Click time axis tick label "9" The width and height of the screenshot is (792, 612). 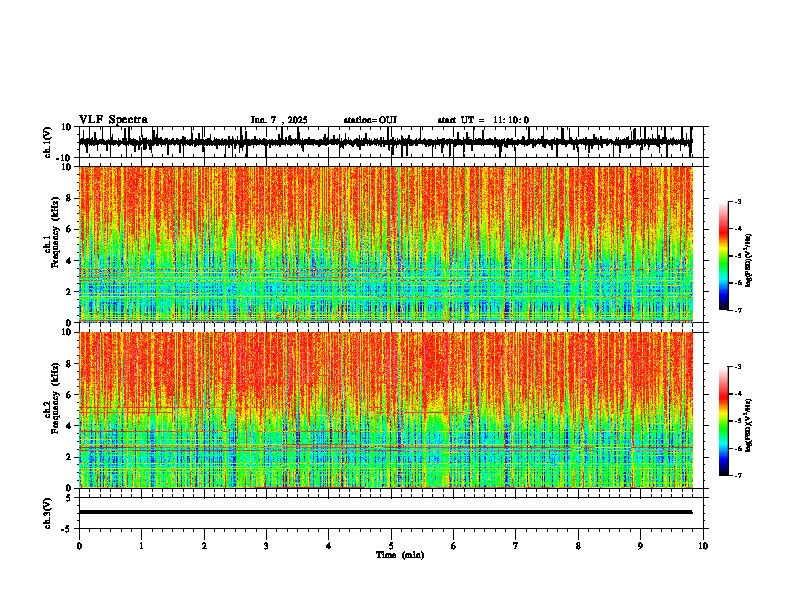click(640, 546)
